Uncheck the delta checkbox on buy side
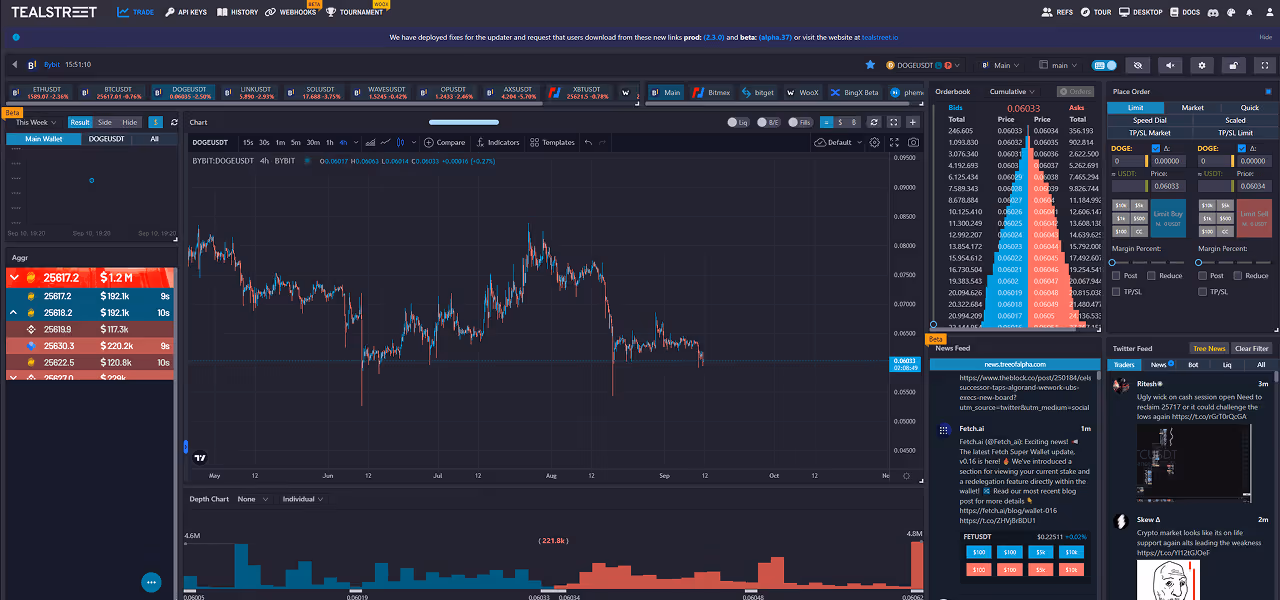The image size is (1280, 600). (1155, 148)
